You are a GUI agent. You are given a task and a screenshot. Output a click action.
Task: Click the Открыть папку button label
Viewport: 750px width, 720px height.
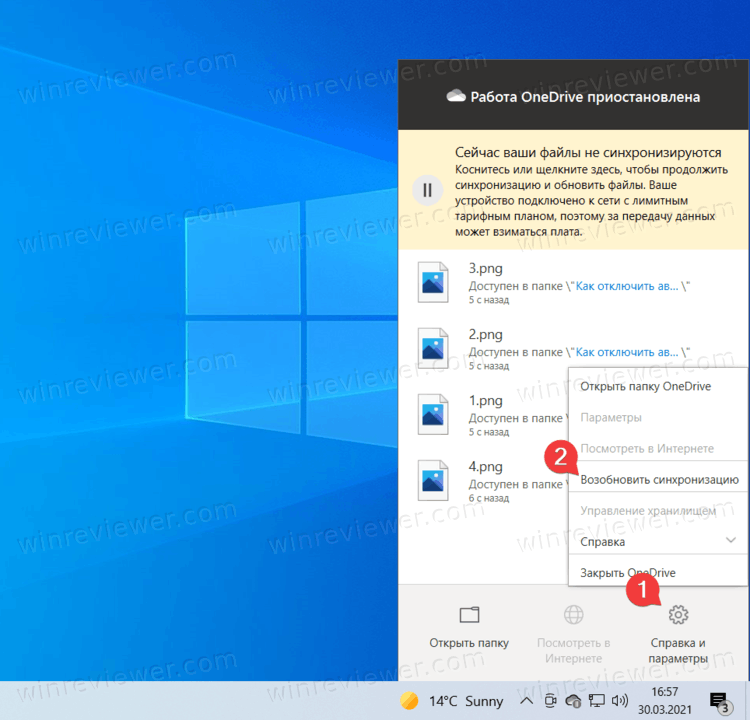click(469, 642)
